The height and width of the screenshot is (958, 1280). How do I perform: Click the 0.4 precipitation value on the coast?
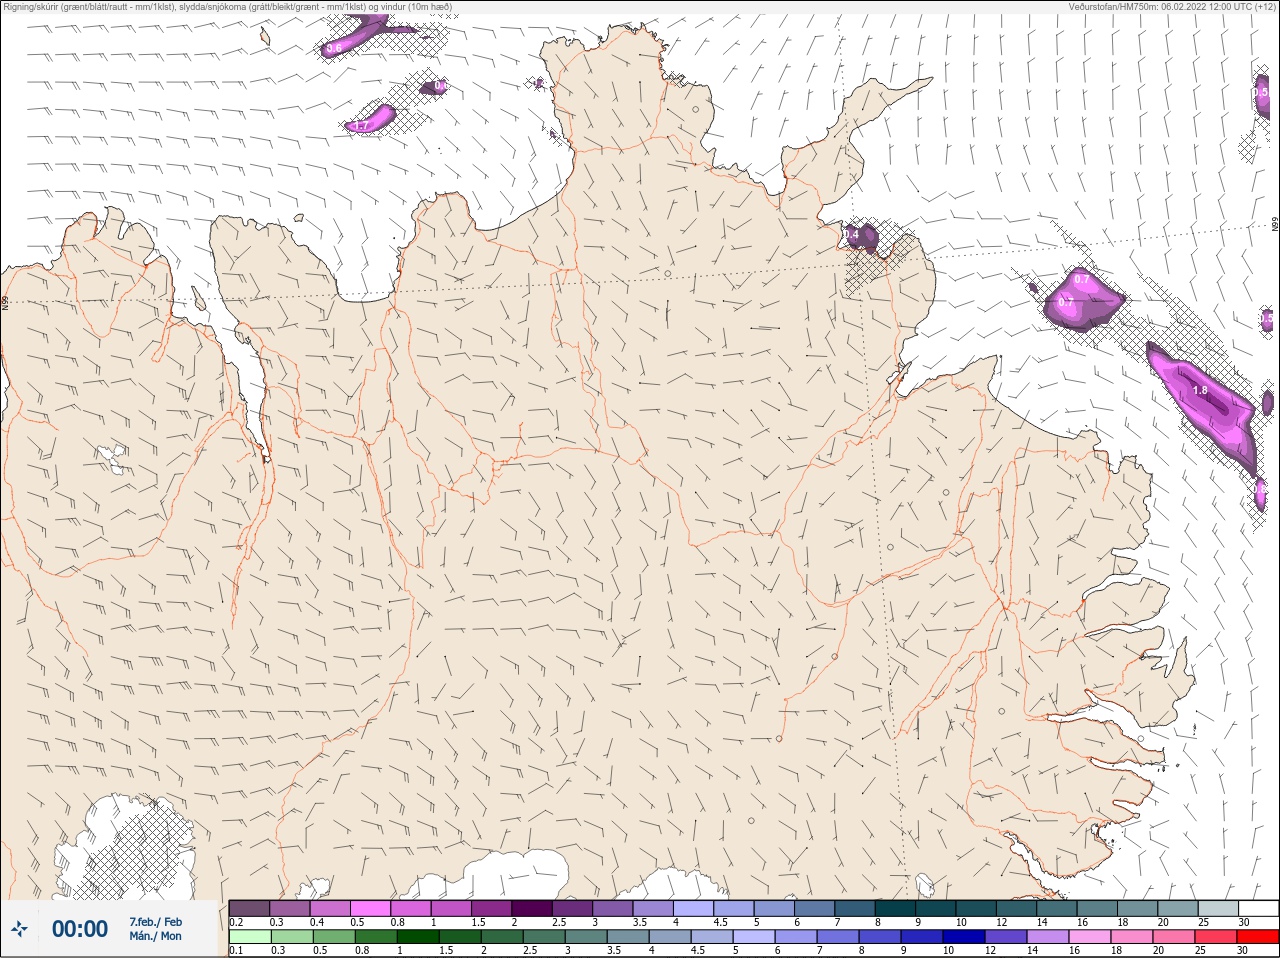852,235
